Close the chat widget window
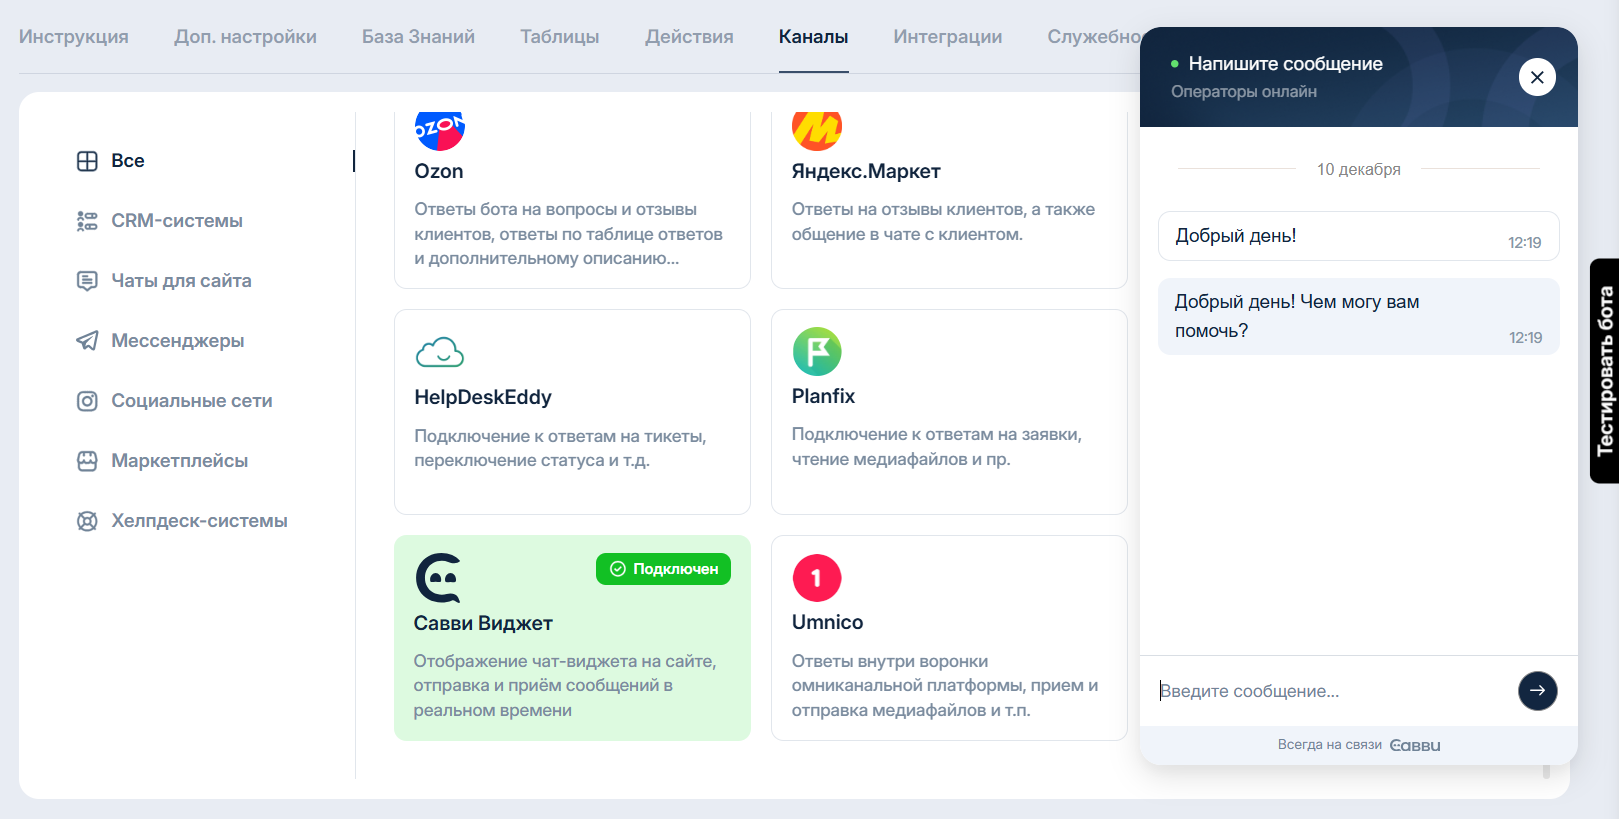Screen dimensions: 1619x819 pyautogui.click(x=1536, y=77)
